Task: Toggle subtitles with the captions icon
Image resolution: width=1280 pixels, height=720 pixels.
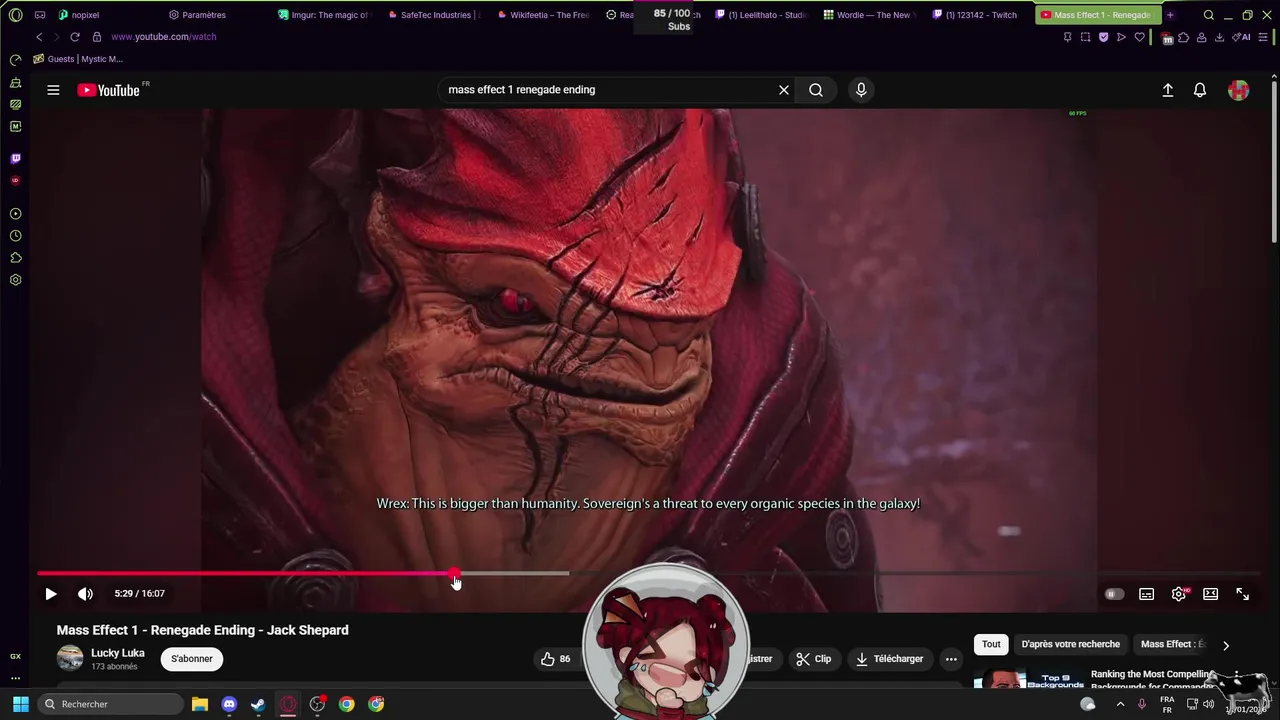Action: (x=1147, y=594)
